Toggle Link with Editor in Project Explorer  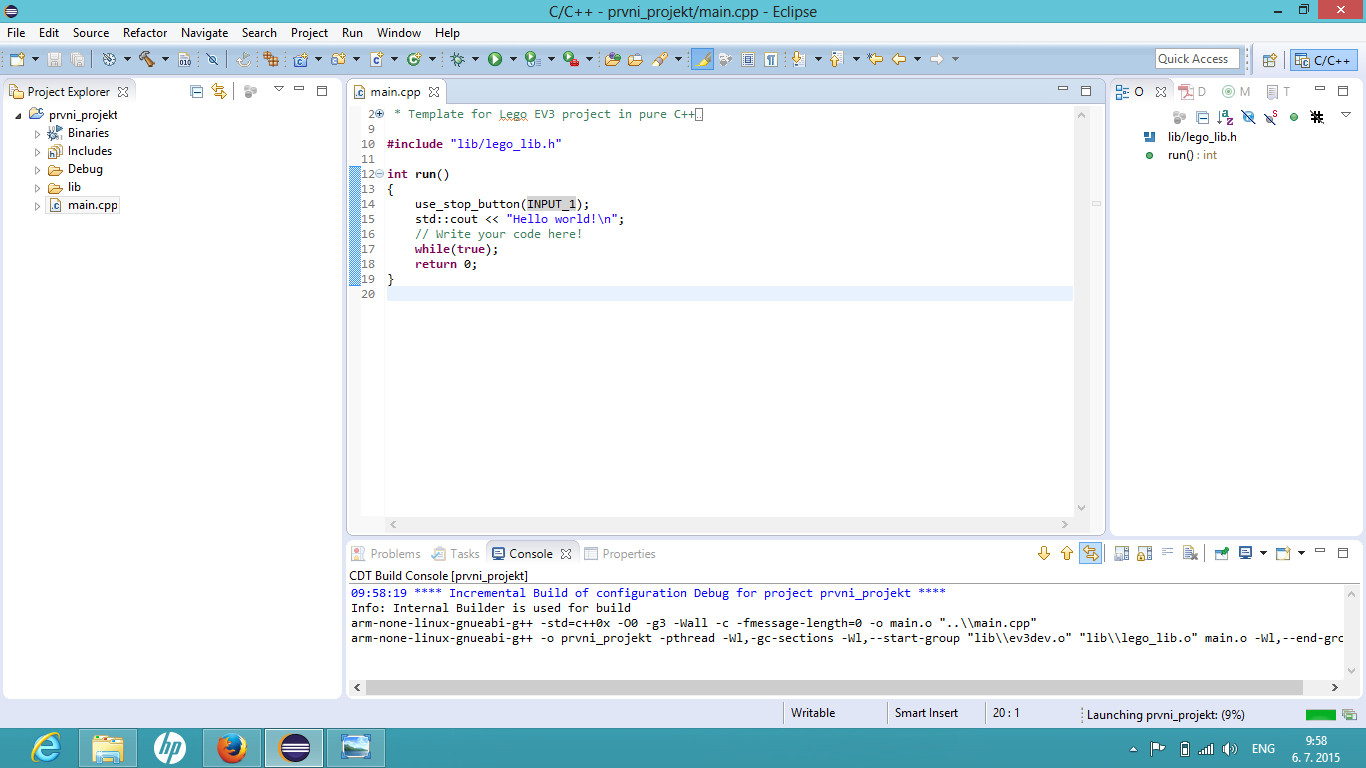click(219, 91)
